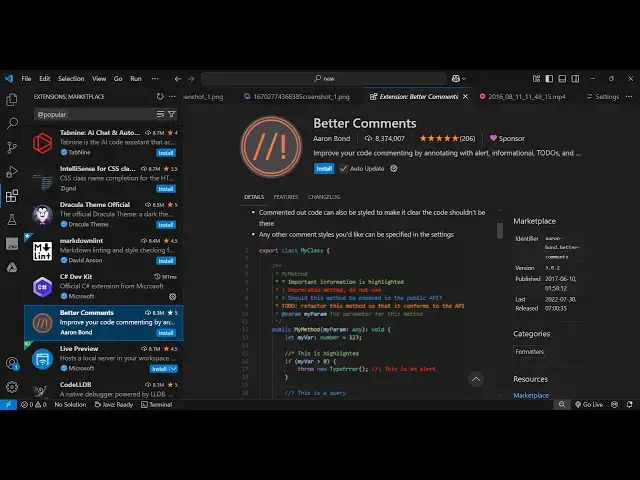Open editor more actions ellipsis next to Settings
Image resolution: width=640 pixels, height=480 pixels.
629,96
